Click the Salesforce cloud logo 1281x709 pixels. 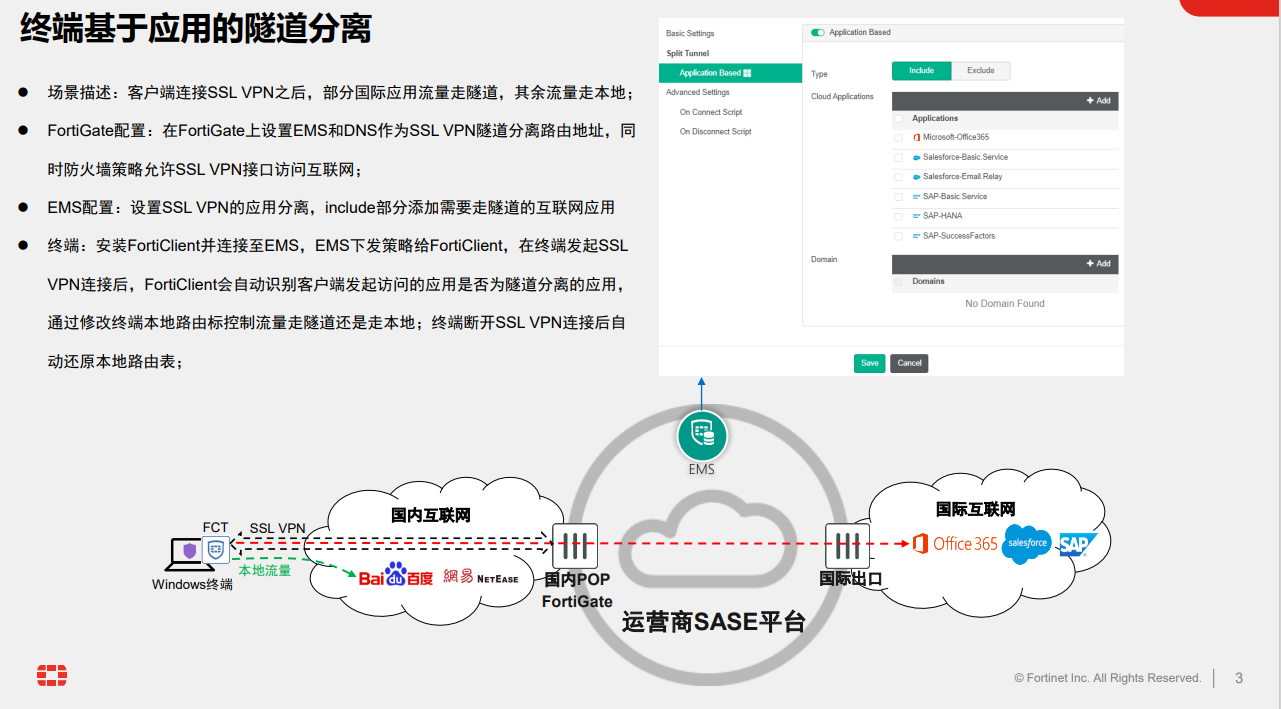(1027, 543)
